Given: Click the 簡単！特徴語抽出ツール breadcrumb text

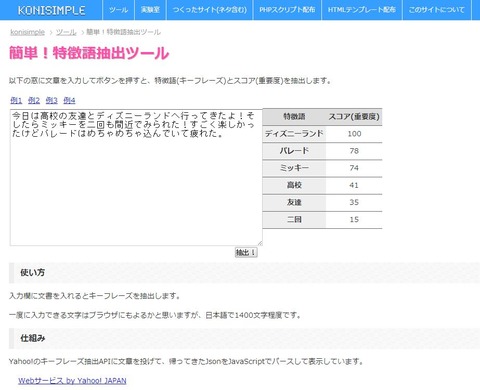Looking at the screenshot, I should (123, 32).
